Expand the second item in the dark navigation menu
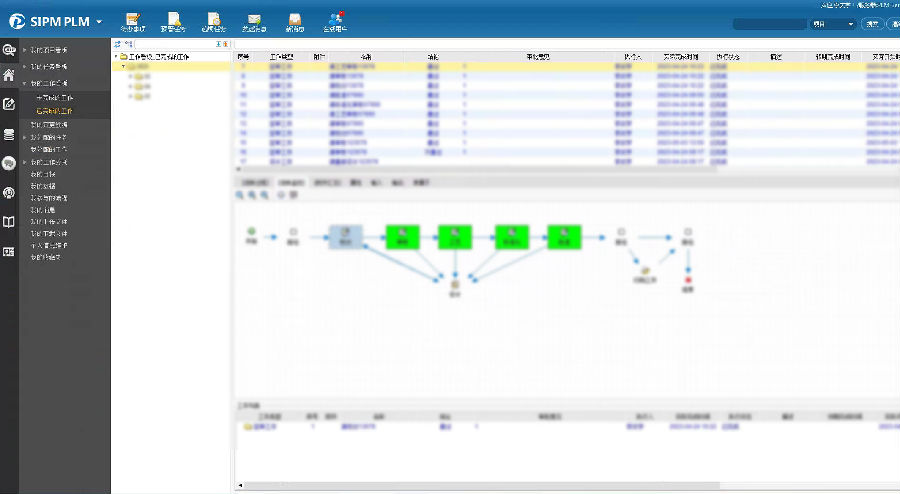This screenshot has height=494, width=900. click(x=25, y=67)
